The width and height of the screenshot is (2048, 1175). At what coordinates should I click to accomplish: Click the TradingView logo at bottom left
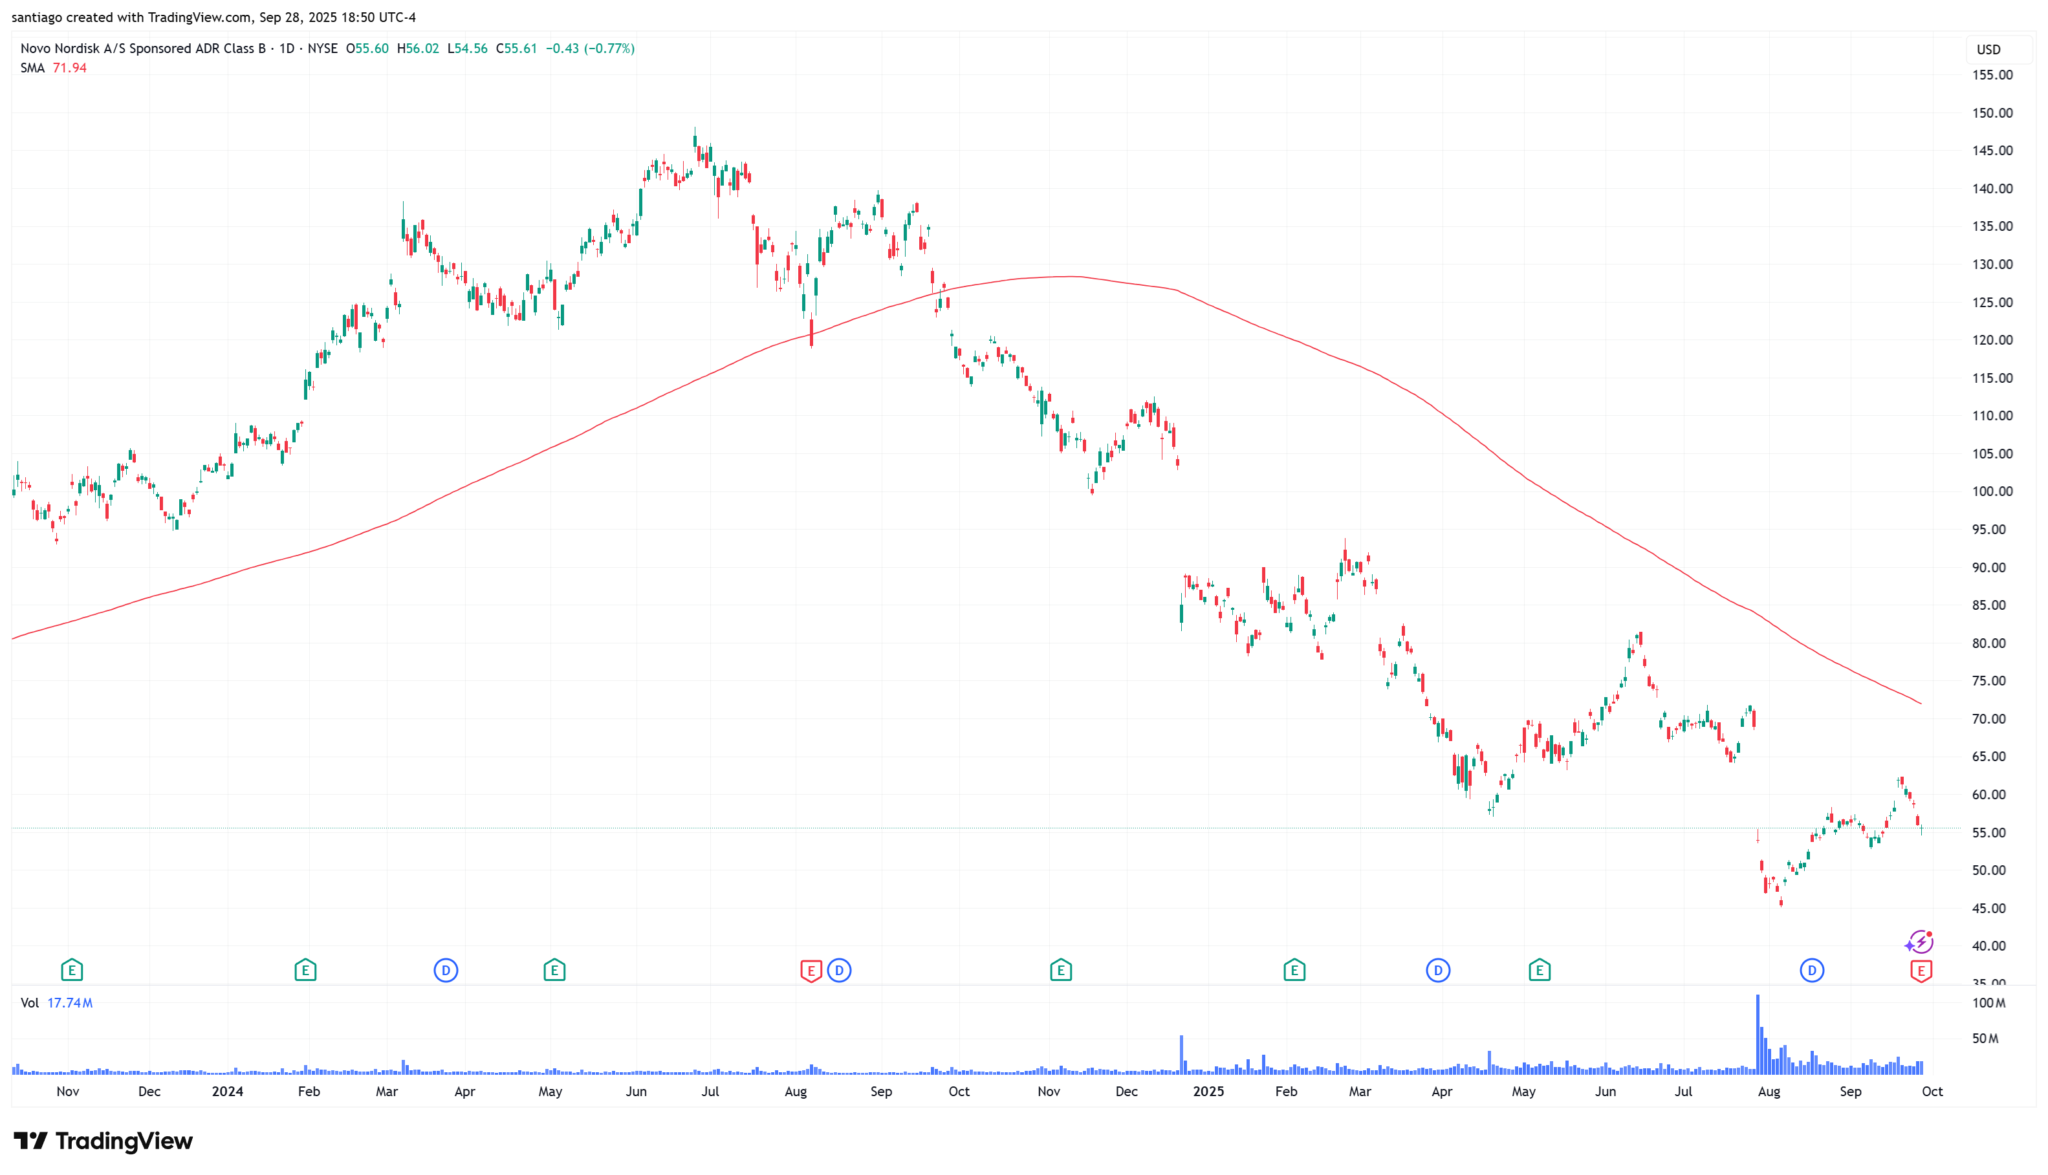[103, 1141]
